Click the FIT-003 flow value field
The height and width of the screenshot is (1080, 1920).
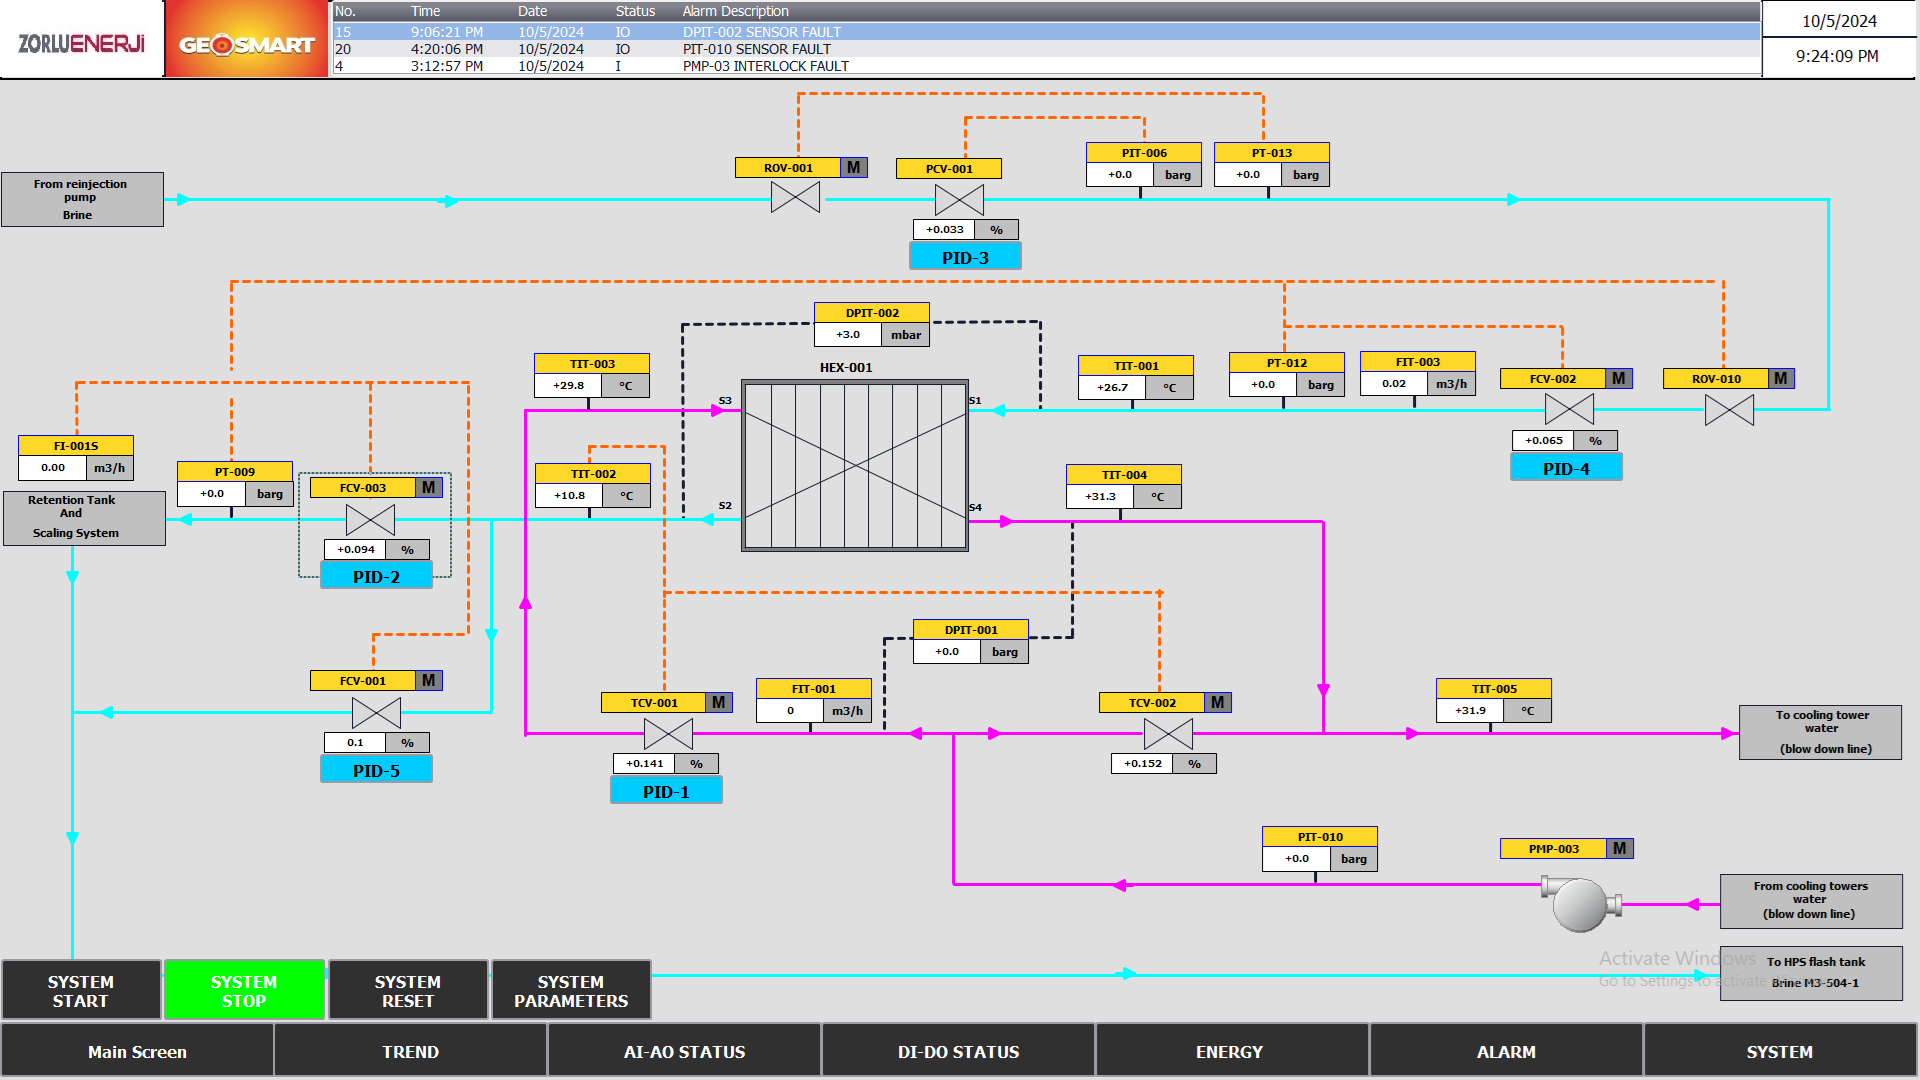(1394, 384)
